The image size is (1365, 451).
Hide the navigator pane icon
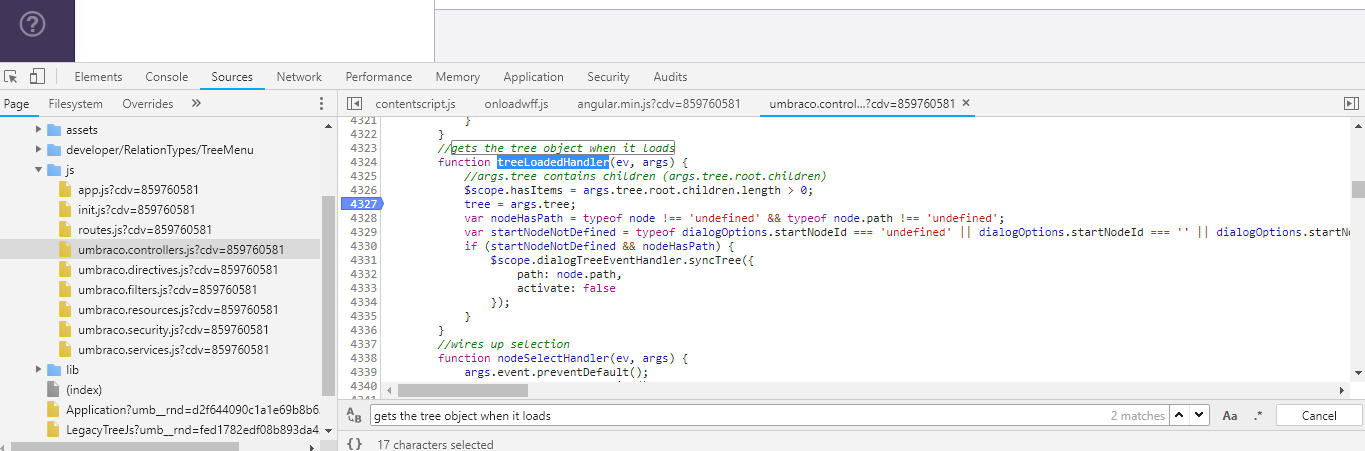coord(354,104)
